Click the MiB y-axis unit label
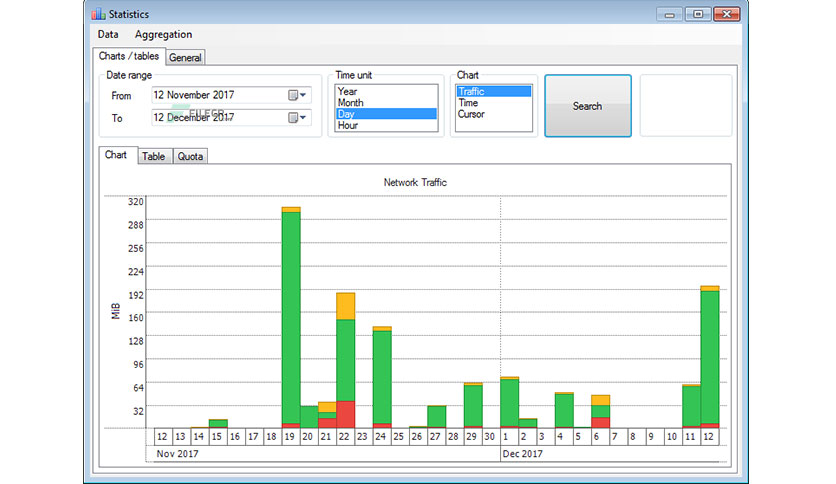836x484 pixels. [x=116, y=311]
